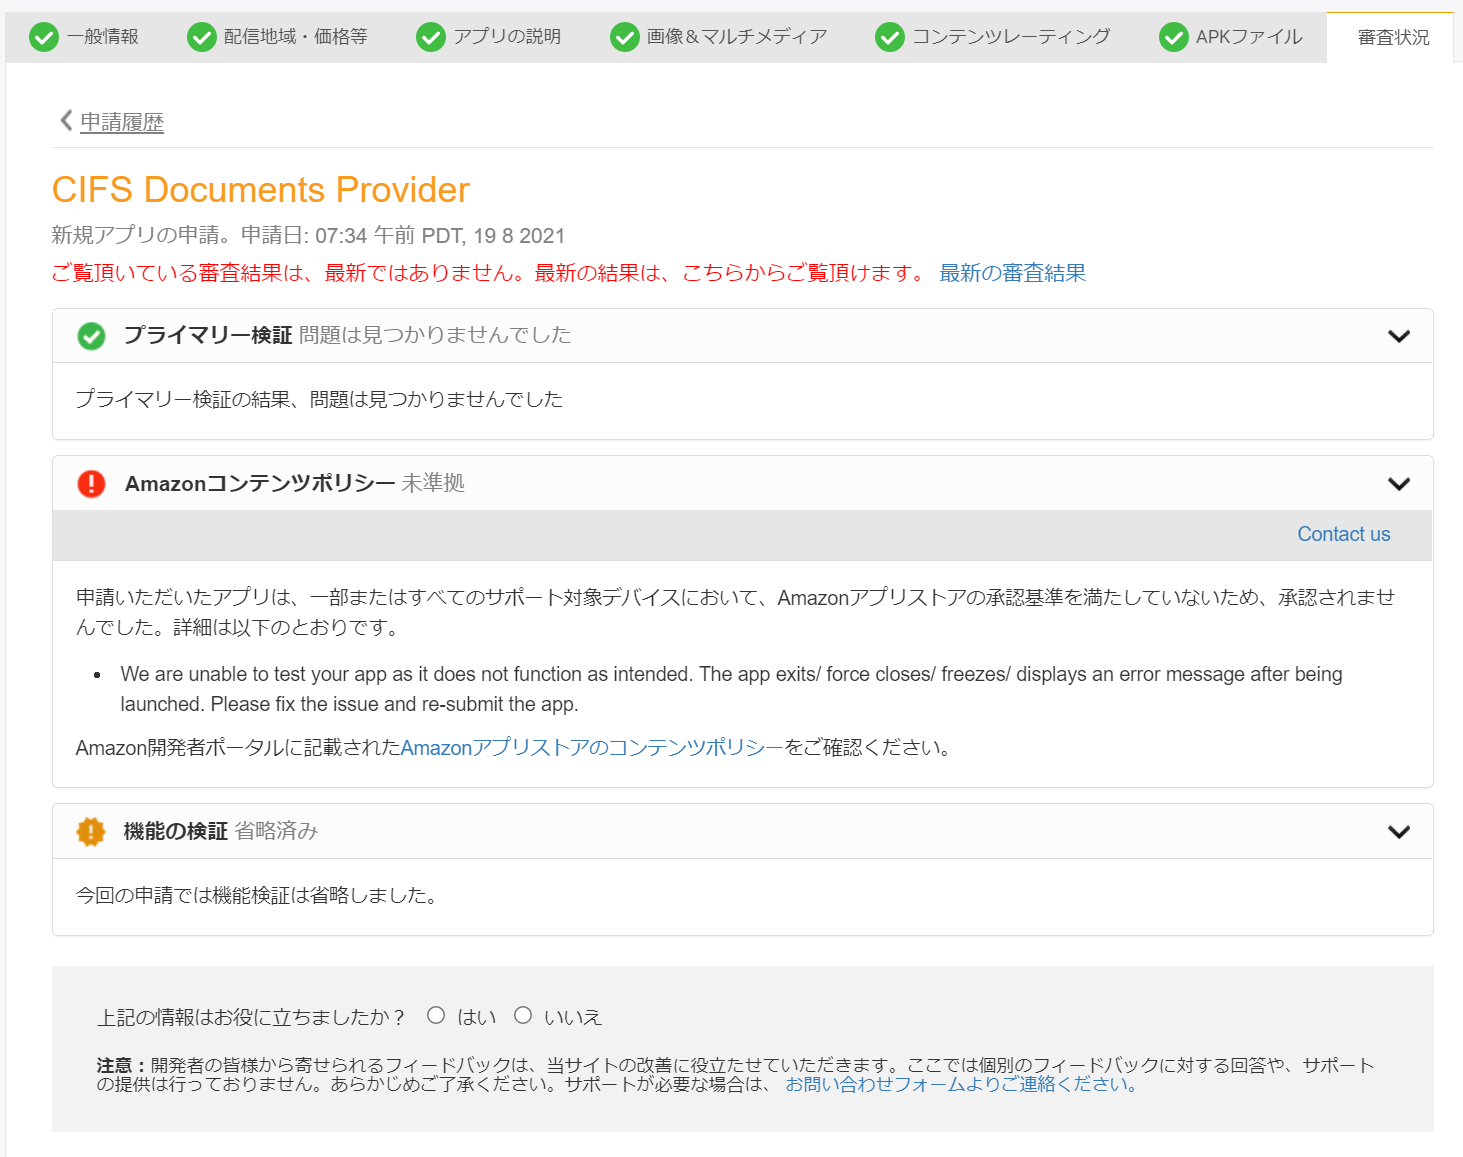Image resolution: width=1463 pixels, height=1157 pixels.
Task: Click the プライマリー検証 section heading
Action: click(208, 335)
